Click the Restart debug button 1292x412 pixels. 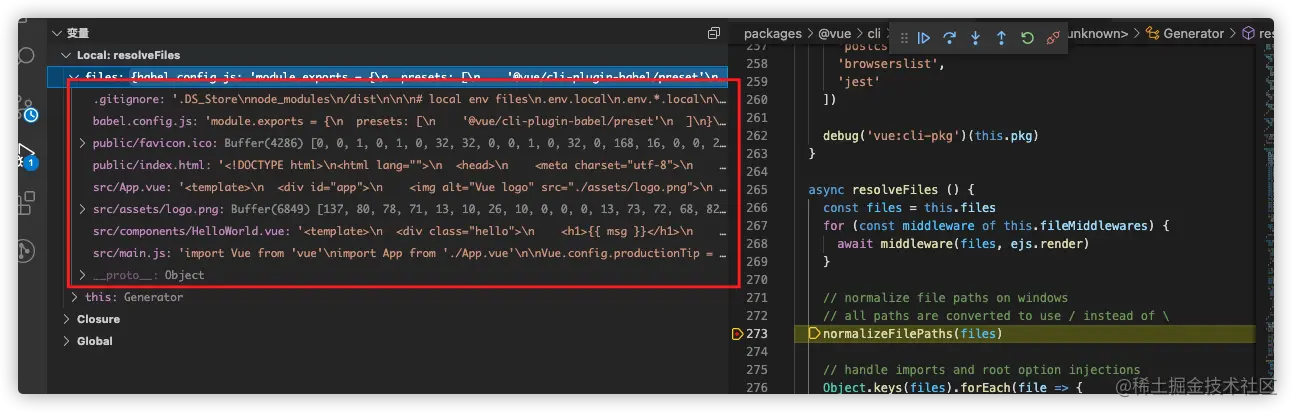[x=1027, y=38]
